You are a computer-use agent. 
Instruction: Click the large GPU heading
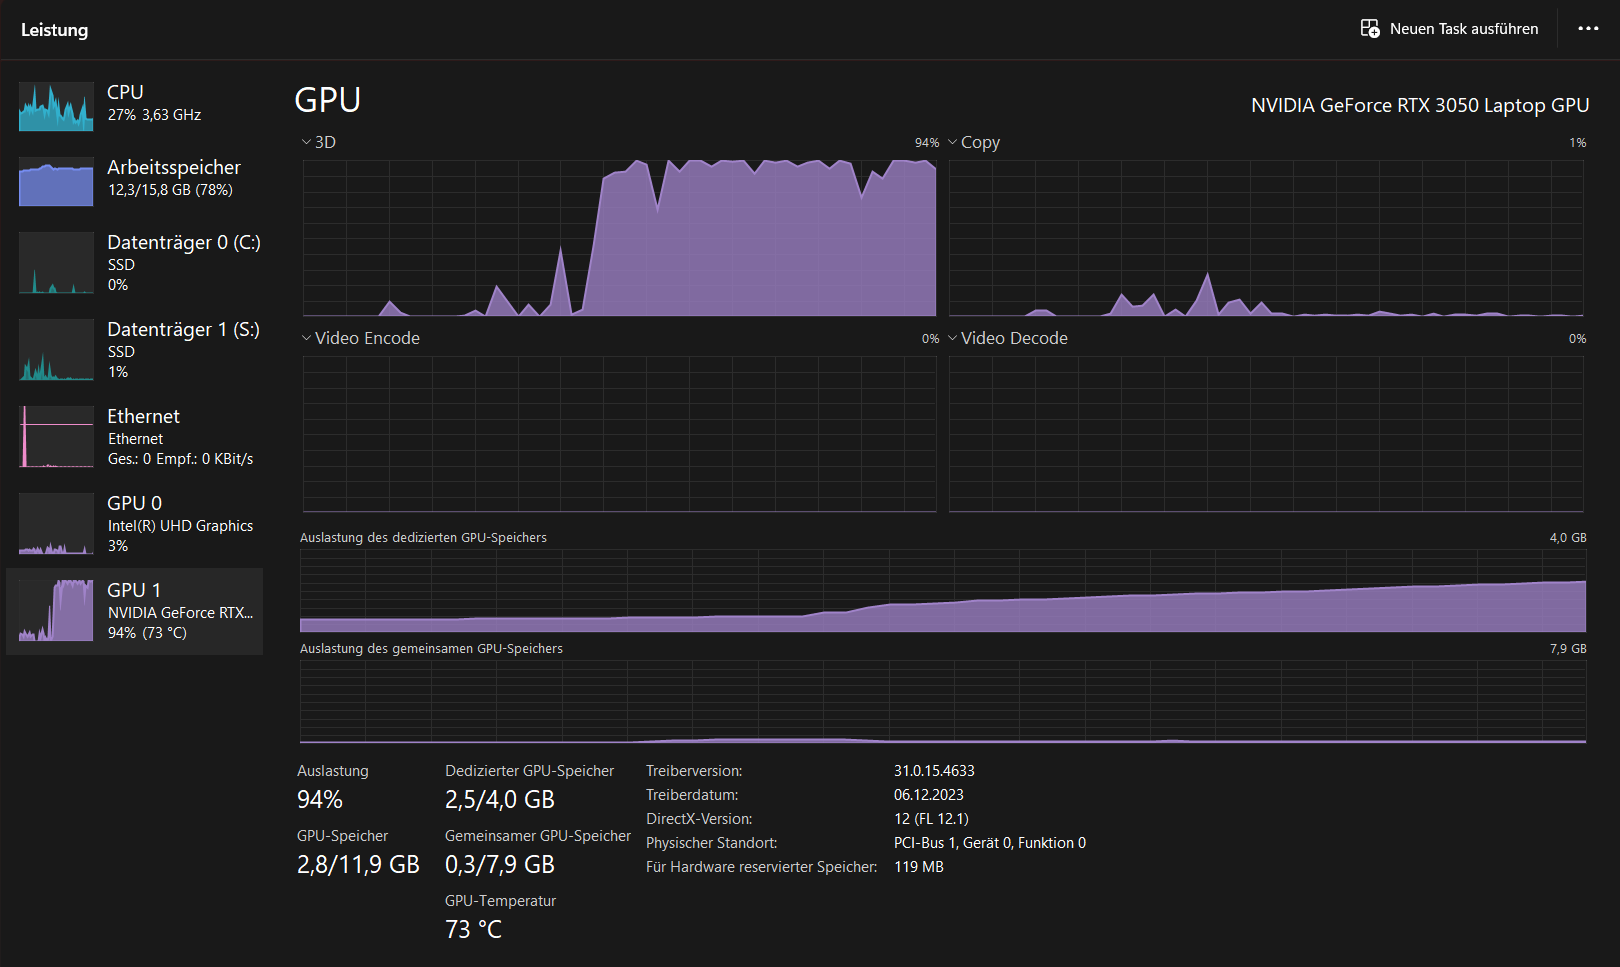tap(328, 100)
